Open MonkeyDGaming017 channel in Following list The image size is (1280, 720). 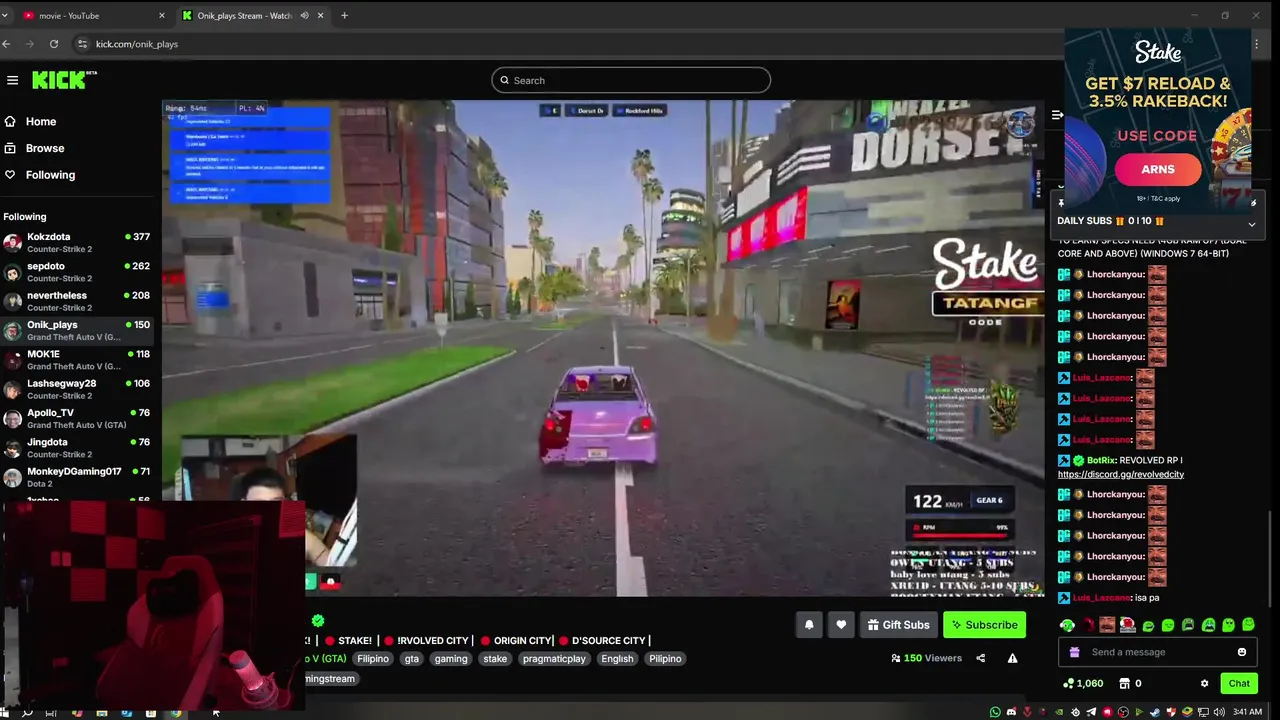pyautogui.click(x=78, y=477)
